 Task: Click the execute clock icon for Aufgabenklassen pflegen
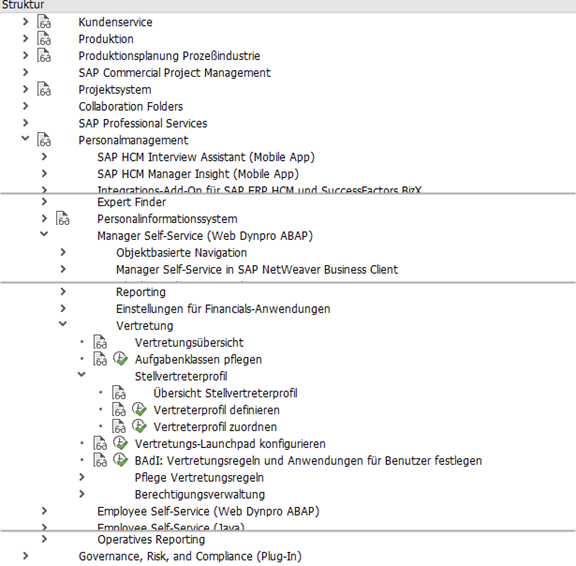120,359
